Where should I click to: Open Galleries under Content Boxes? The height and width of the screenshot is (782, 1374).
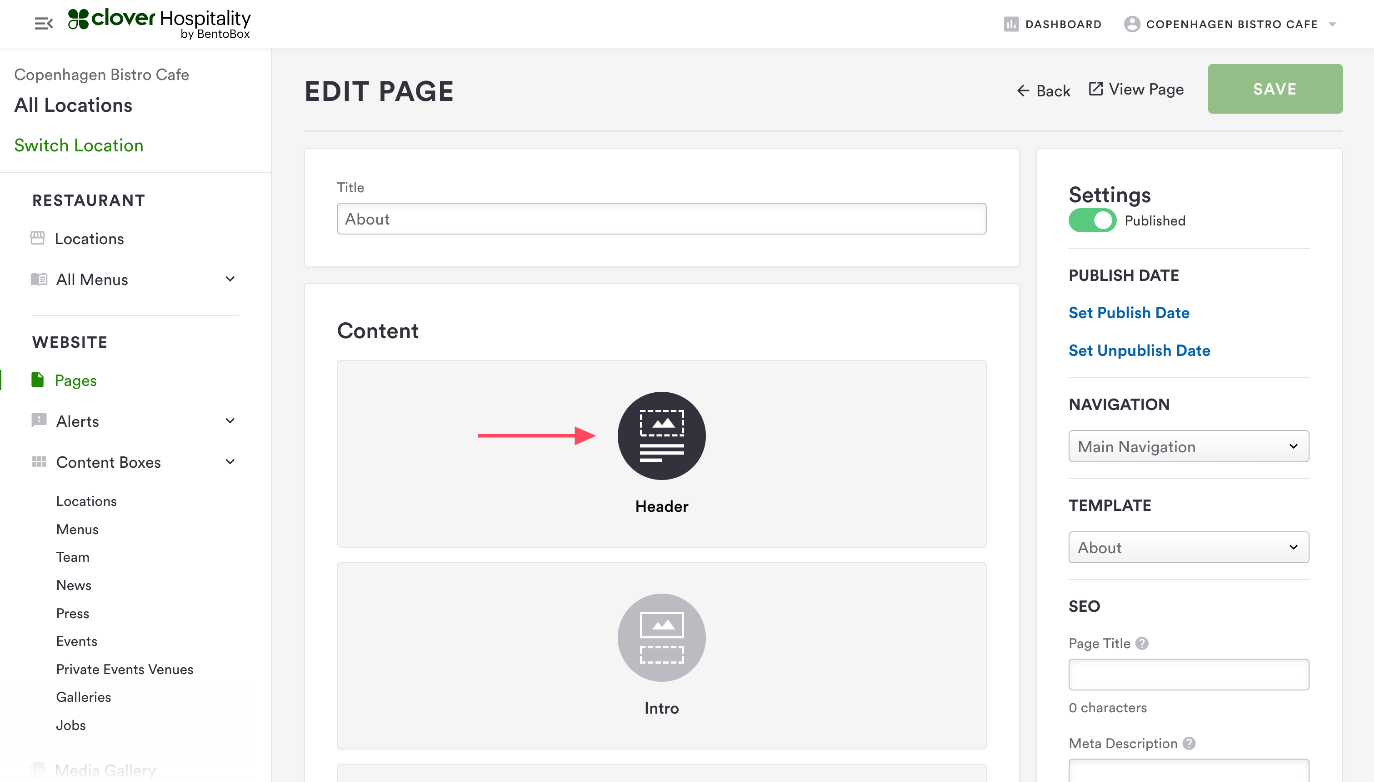[x=84, y=697]
